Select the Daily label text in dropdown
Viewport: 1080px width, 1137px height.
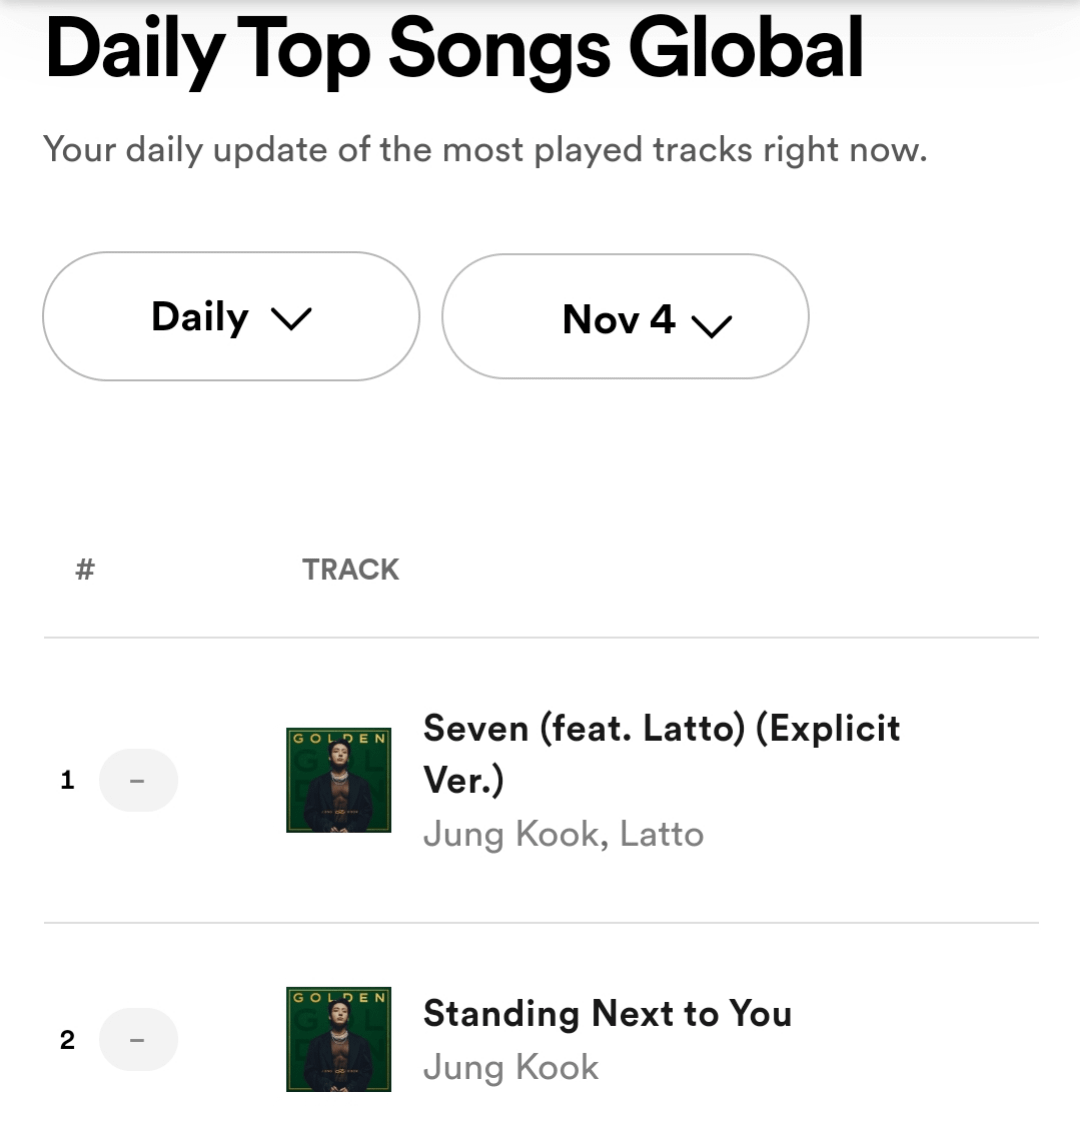pyautogui.click(x=200, y=317)
